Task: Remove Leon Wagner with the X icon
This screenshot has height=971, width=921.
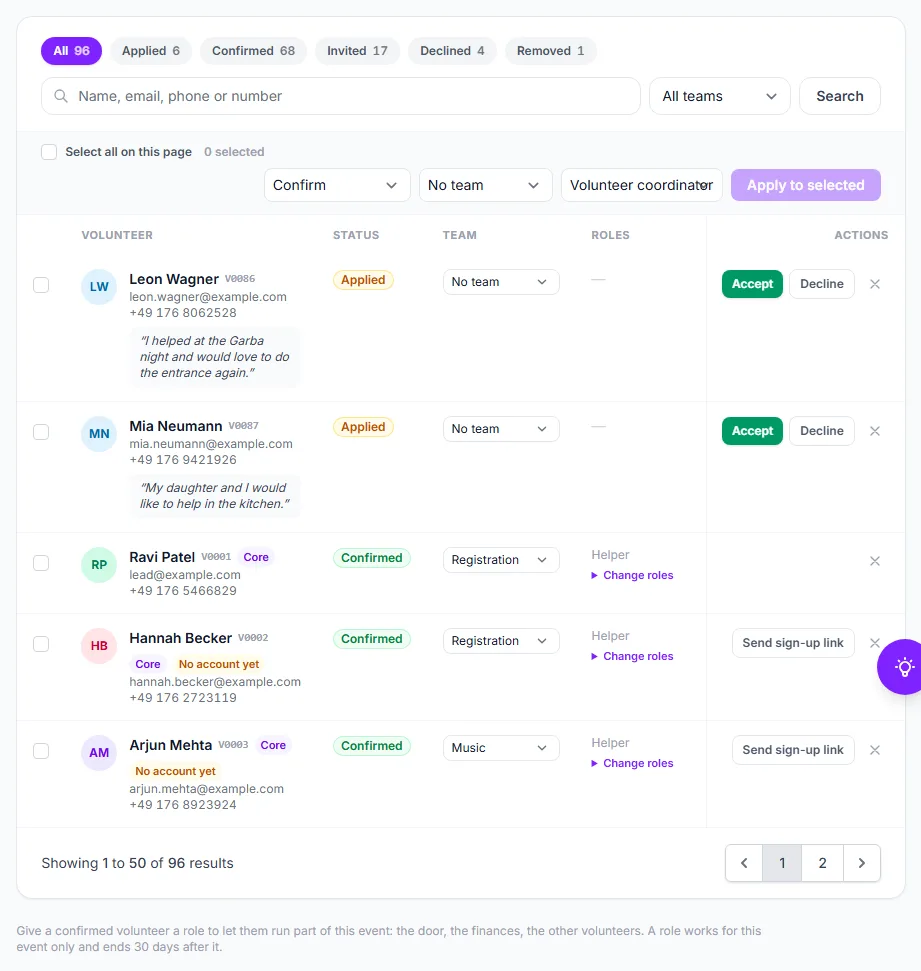Action: (875, 284)
